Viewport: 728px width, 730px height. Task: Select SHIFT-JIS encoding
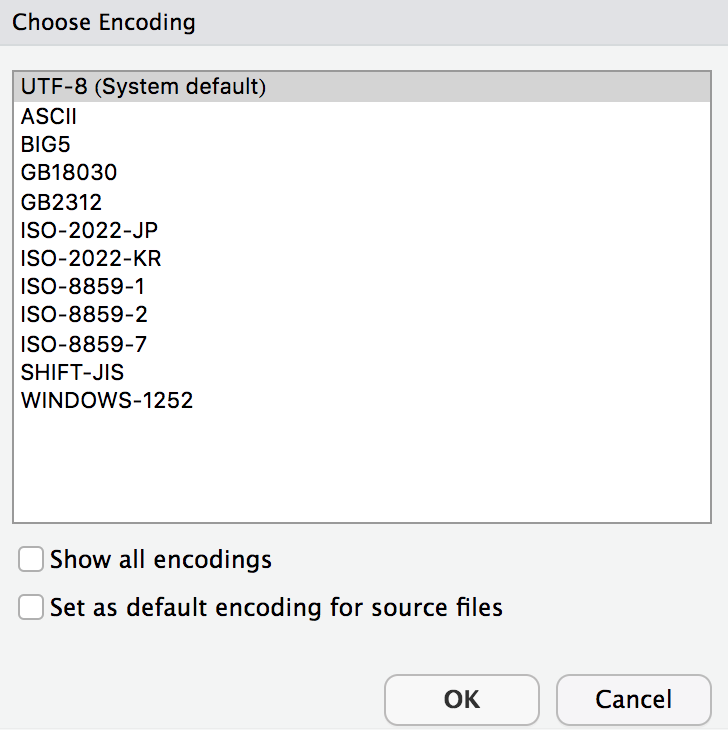72,373
